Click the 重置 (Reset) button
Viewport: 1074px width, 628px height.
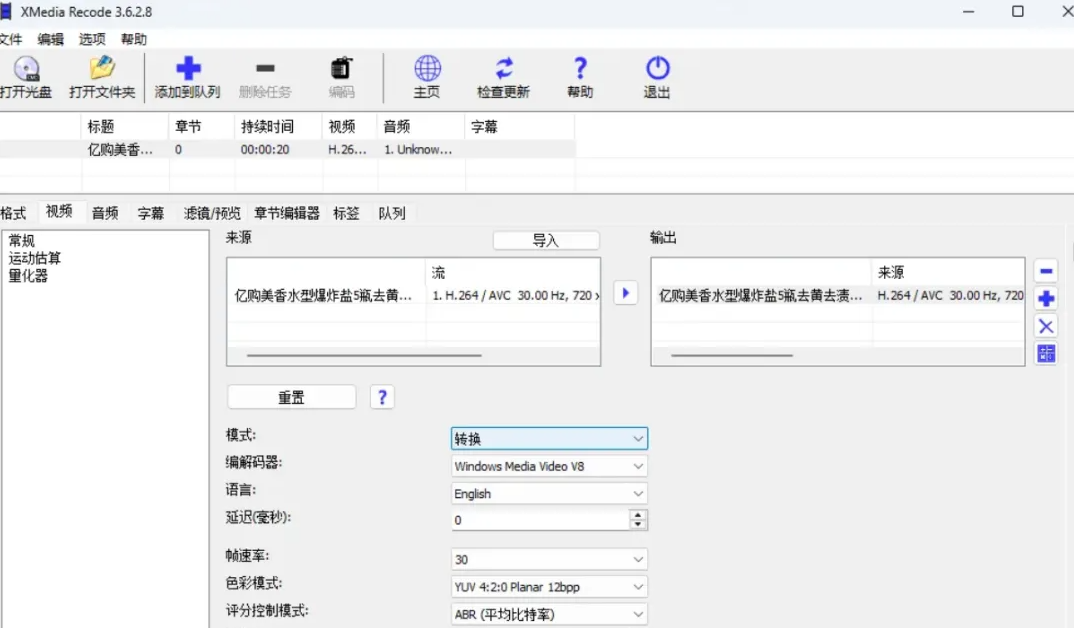[x=291, y=397]
